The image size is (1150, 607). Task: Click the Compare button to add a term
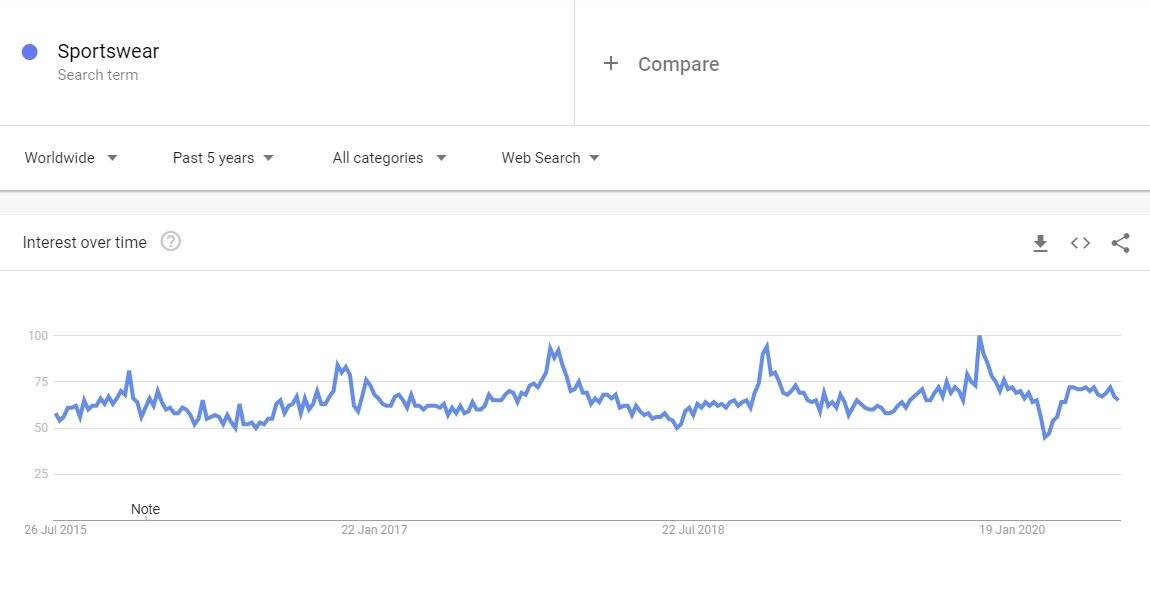pyautogui.click(x=661, y=64)
